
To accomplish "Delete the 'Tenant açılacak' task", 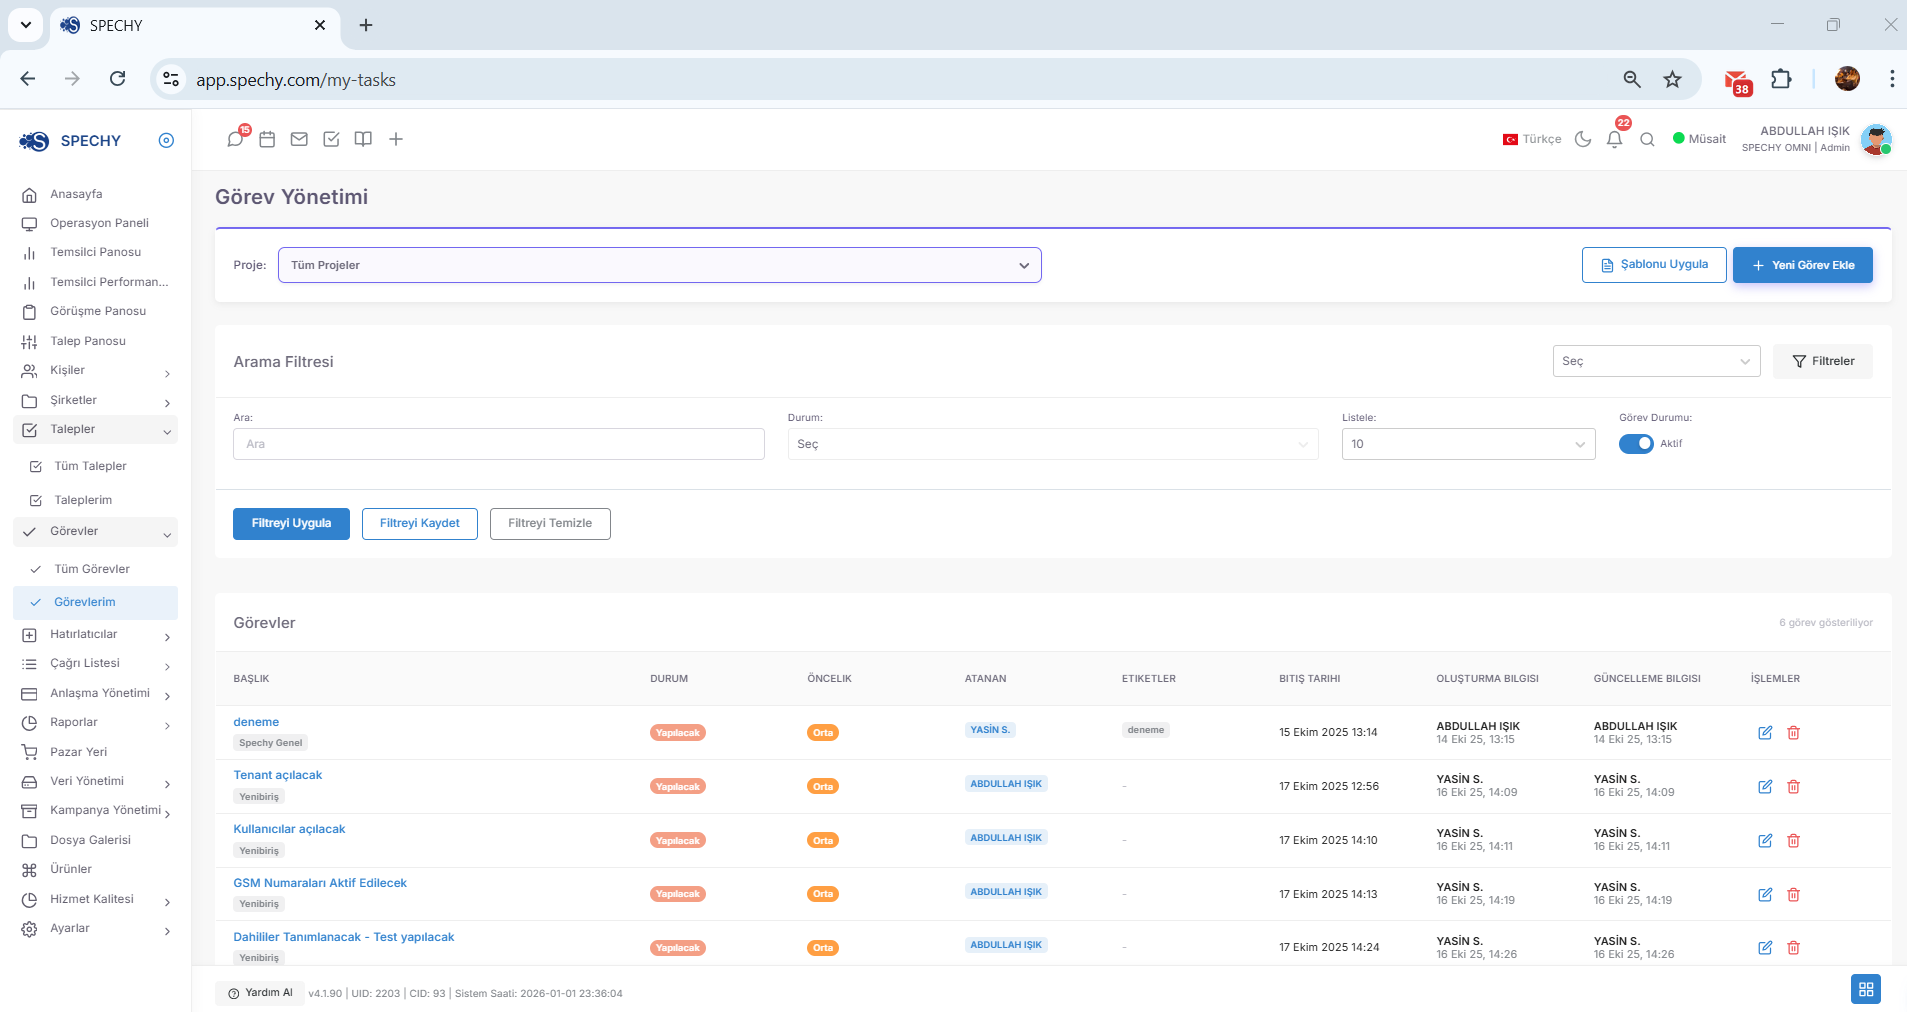I will (x=1794, y=787).
